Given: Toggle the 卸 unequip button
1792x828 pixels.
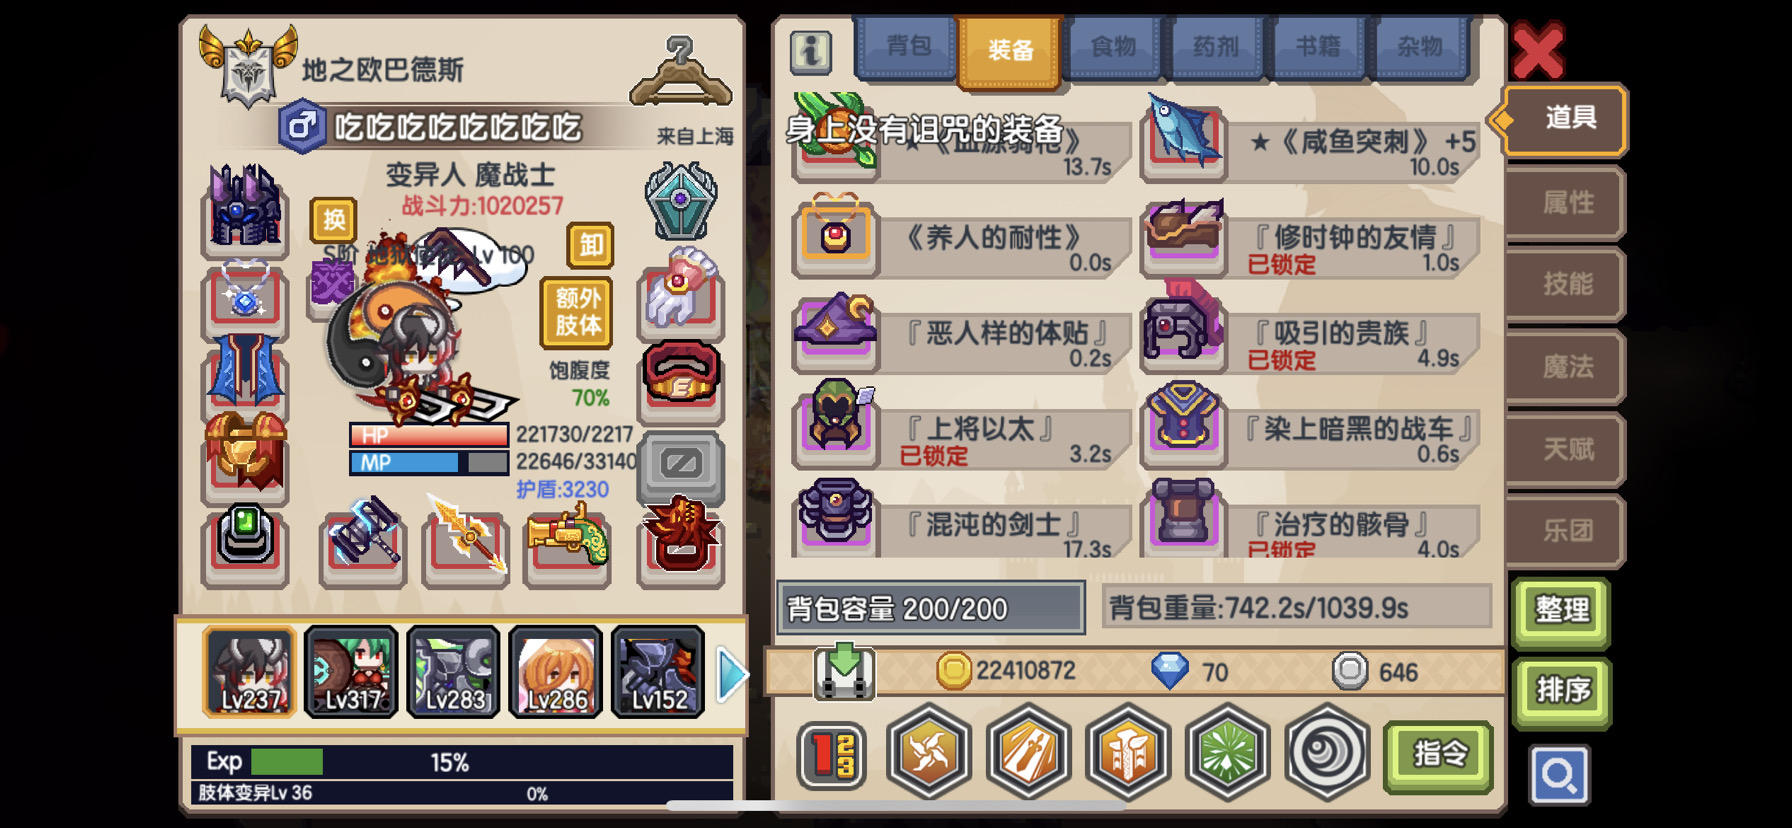Looking at the screenshot, I should (591, 245).
